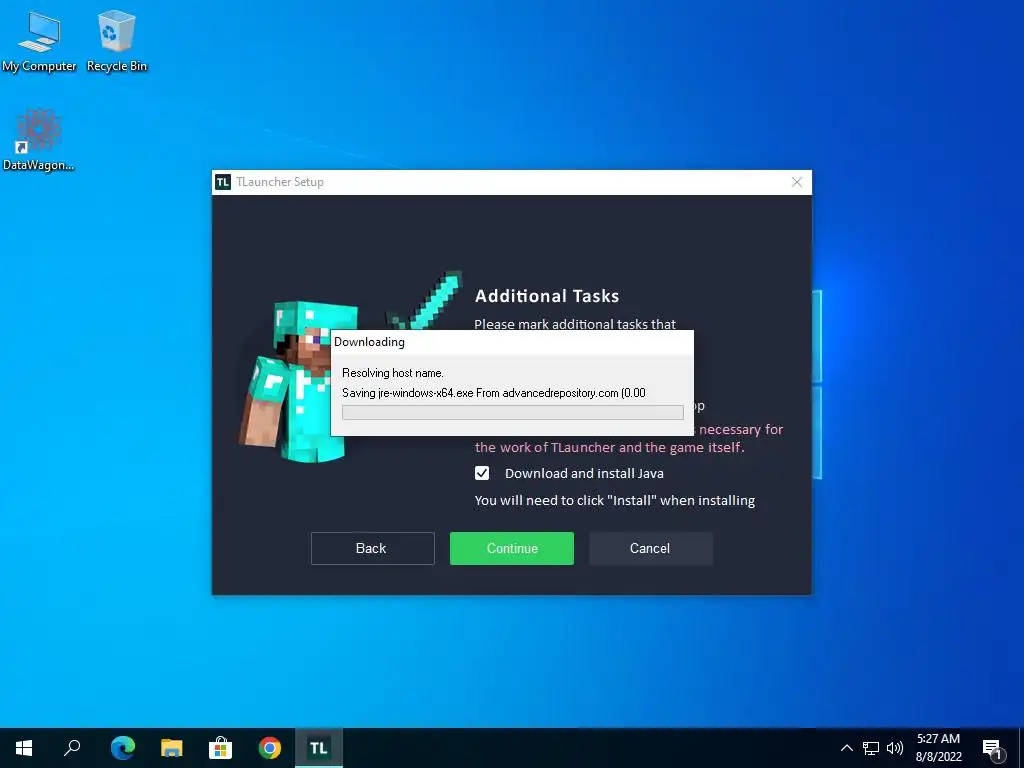
Task: Show hidden system tray icons
Action: (x=846, y=748)
